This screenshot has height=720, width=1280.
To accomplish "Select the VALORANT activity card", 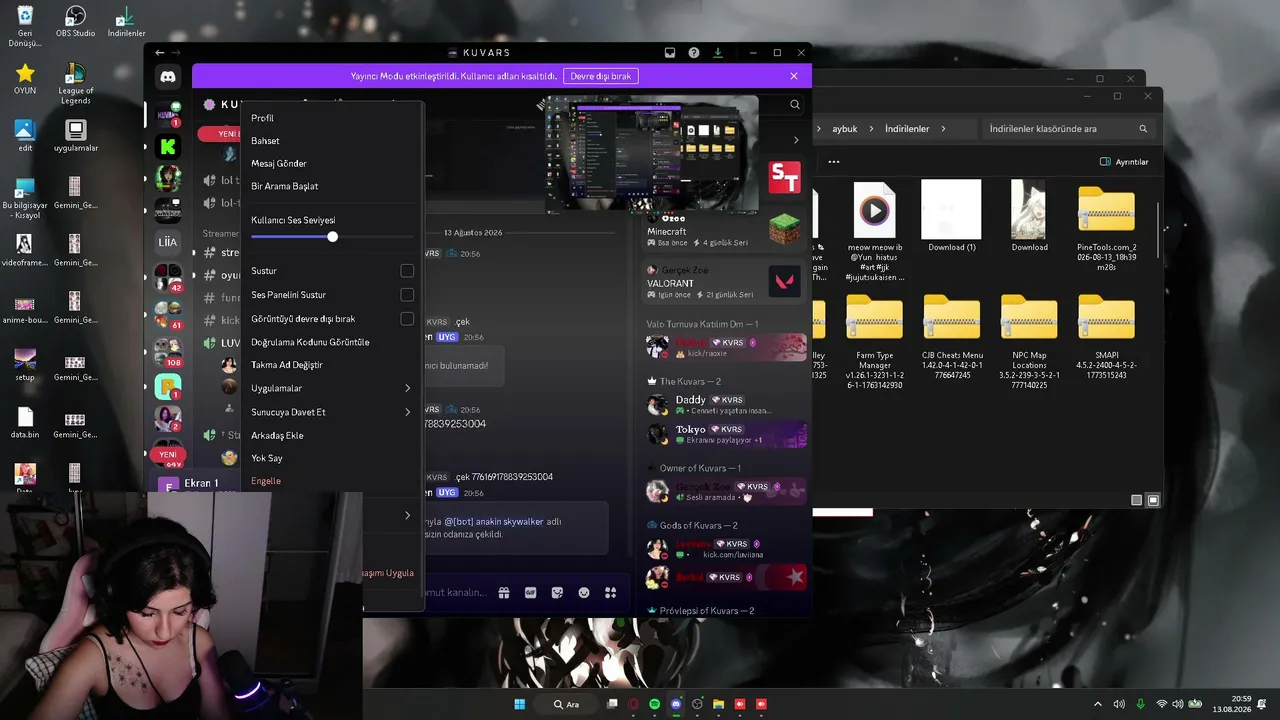I will coord(723,282).
